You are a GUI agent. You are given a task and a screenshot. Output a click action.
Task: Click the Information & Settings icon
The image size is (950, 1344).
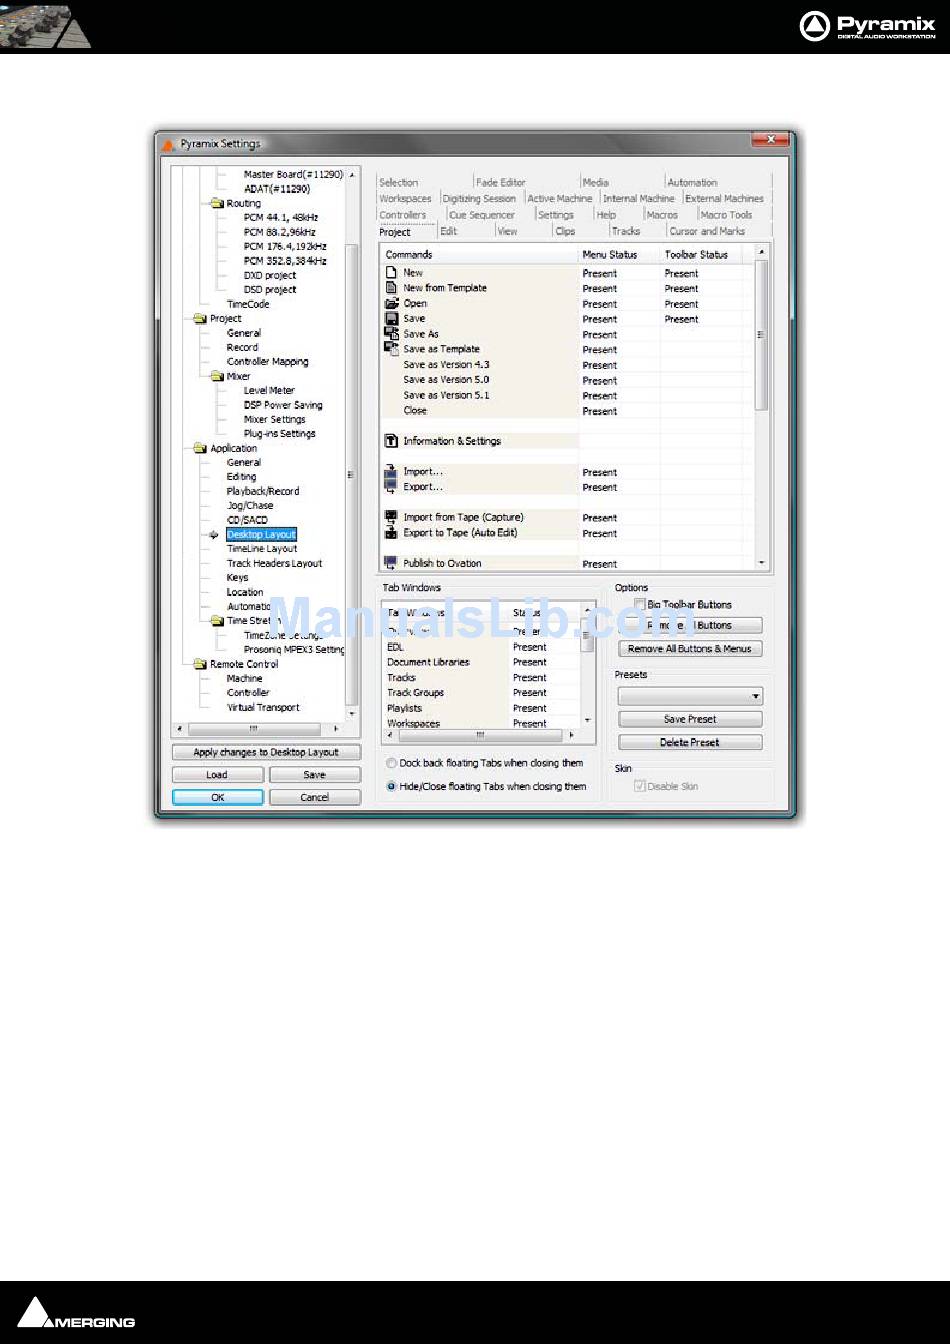pyautogui.click(x=391, y=441)
